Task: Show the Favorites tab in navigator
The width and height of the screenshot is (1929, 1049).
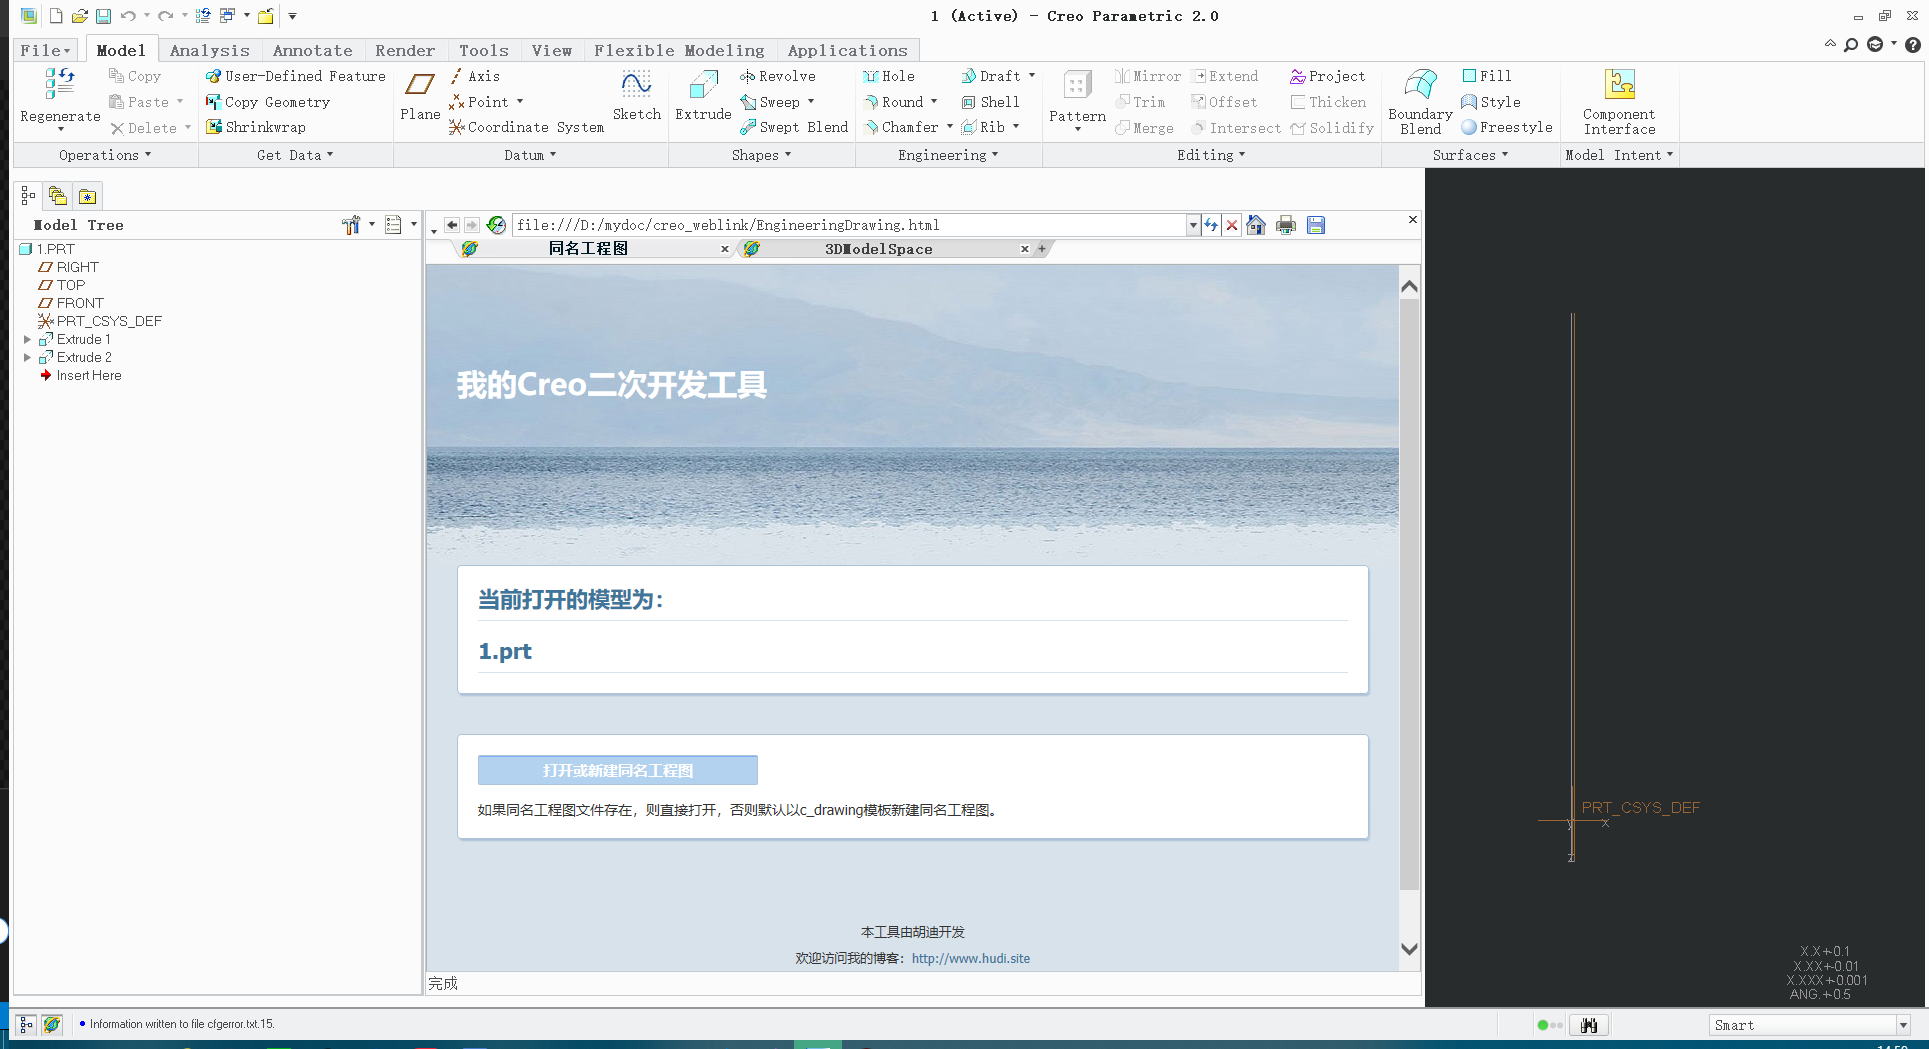Action: click(x=88, y=196)
